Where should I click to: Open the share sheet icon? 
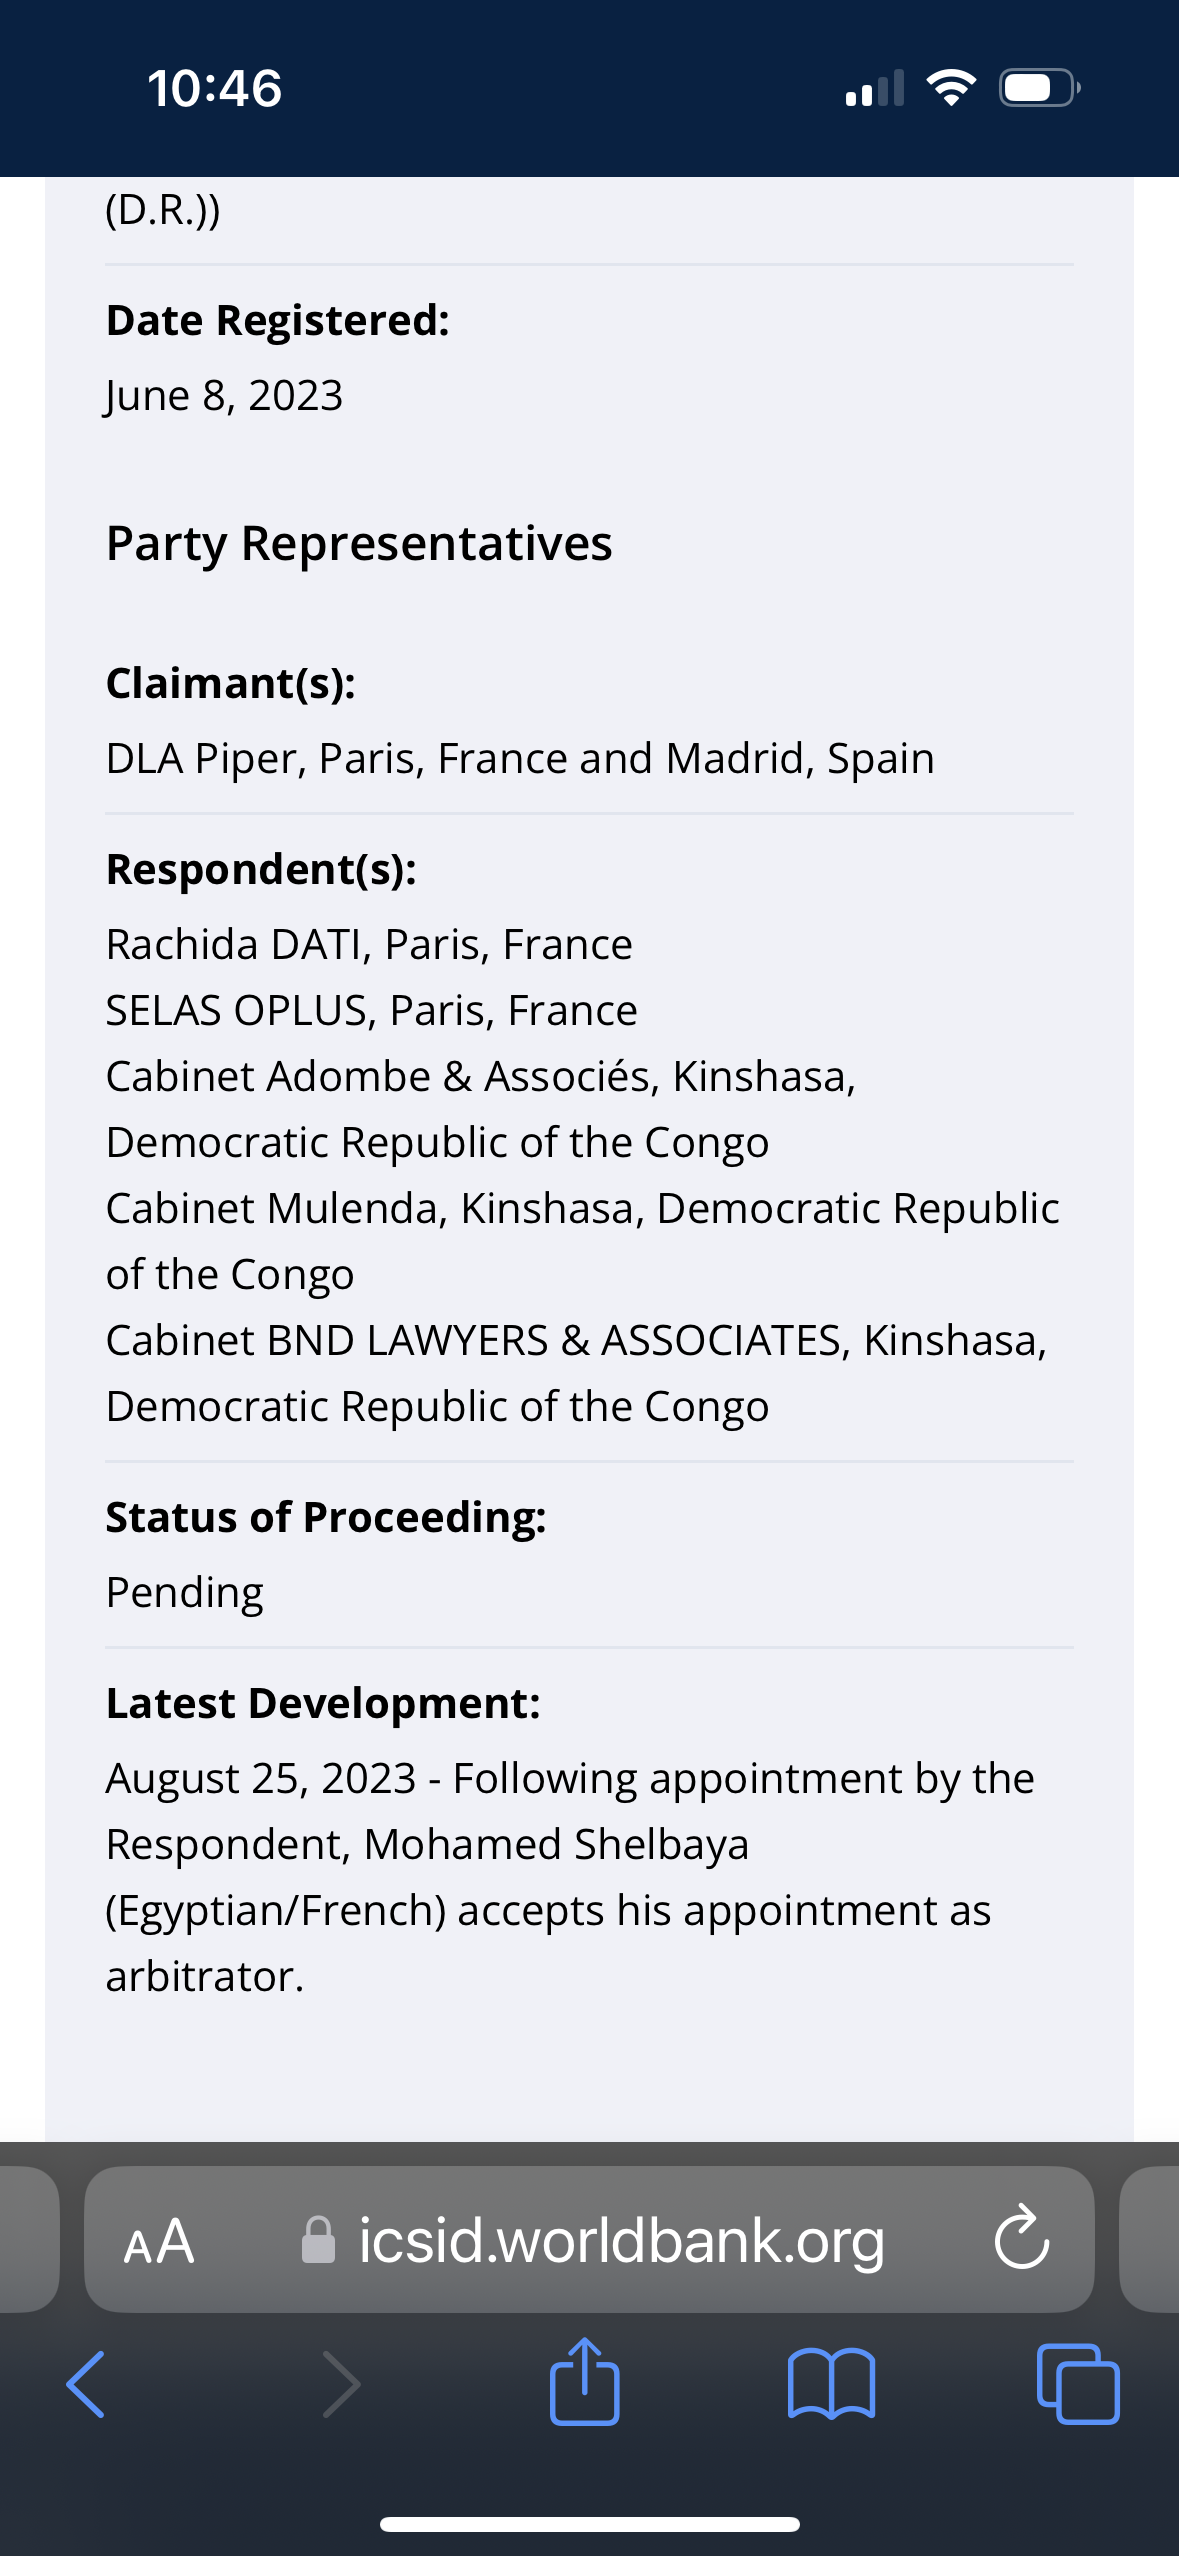tap(585, 2382)
